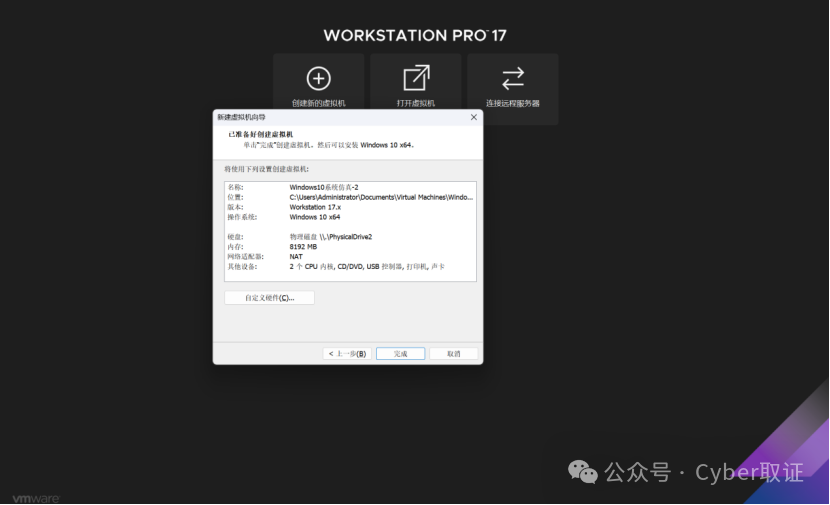Select the 8192 MB memory value
The width and height of the screenshot is (830, 505).
tap(303, 247)
